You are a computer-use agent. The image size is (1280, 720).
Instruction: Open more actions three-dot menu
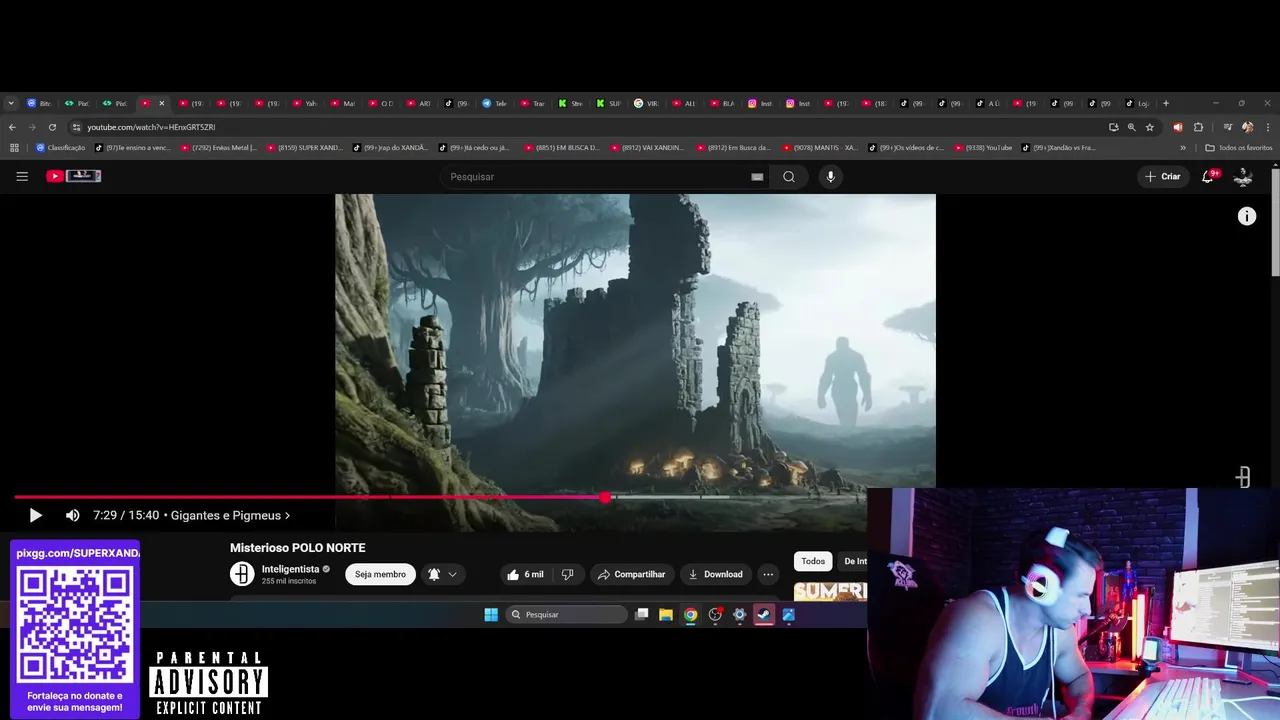tap(768, 574)
